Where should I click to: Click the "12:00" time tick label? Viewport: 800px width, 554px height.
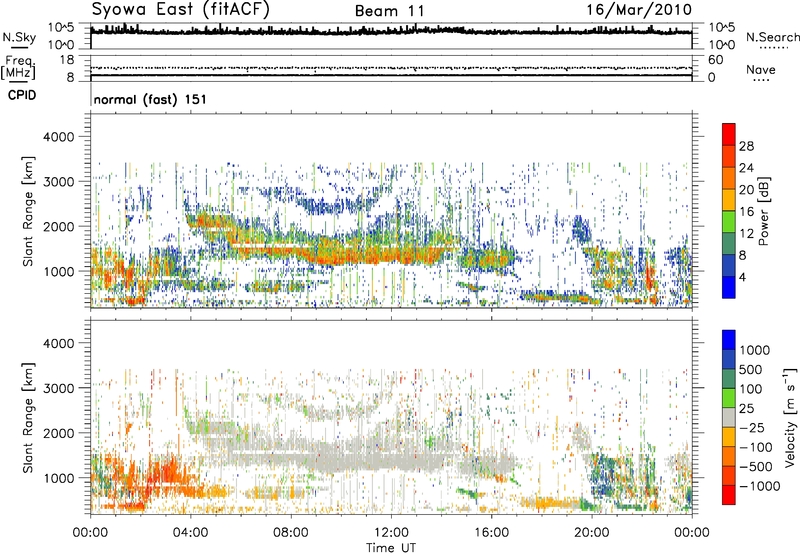[391, 533]
